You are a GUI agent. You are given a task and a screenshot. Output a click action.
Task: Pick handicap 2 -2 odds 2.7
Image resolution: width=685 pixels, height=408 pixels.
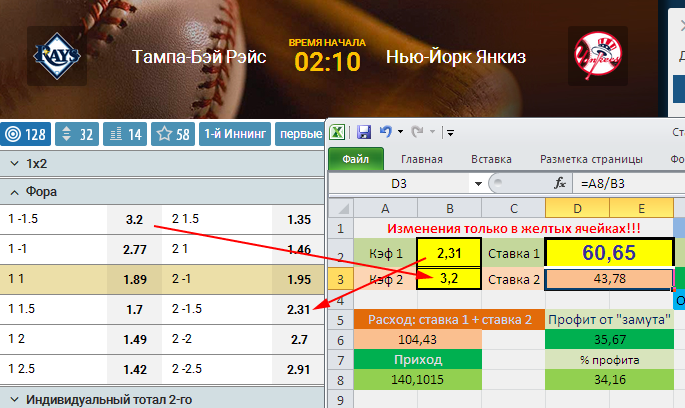[299, 339]
